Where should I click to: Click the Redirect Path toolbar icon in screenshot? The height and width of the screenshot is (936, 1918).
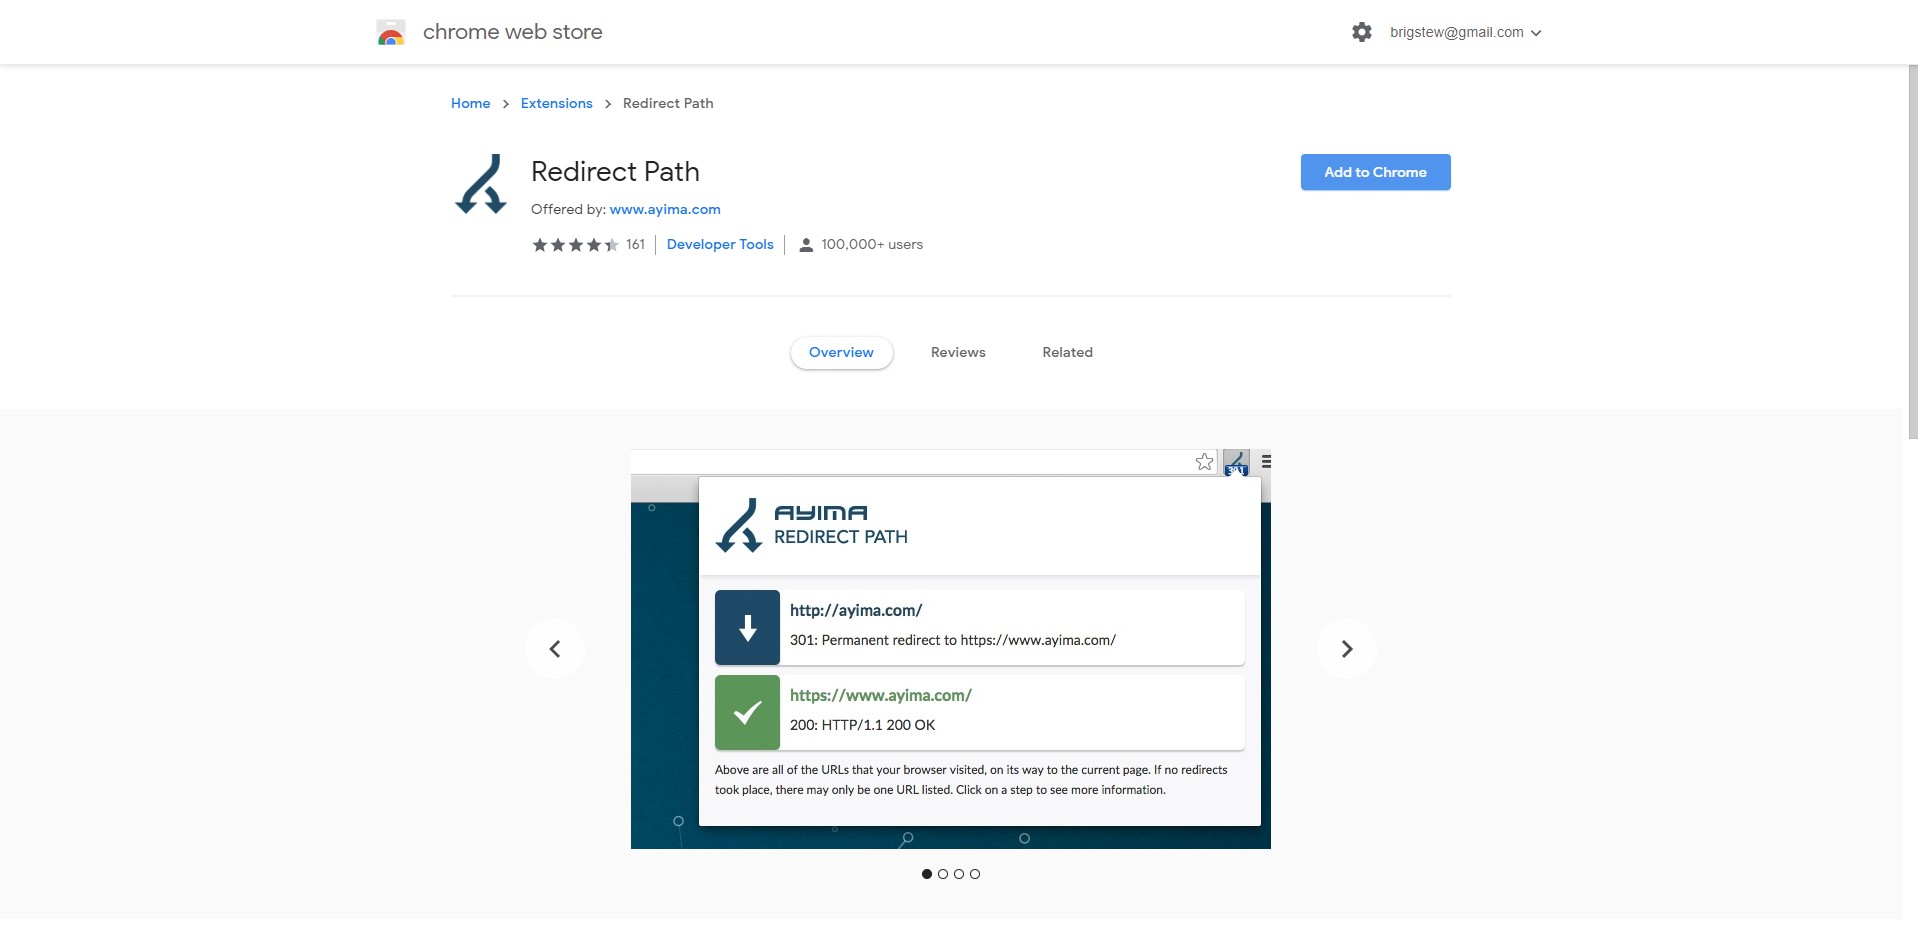pos(1236,462)
